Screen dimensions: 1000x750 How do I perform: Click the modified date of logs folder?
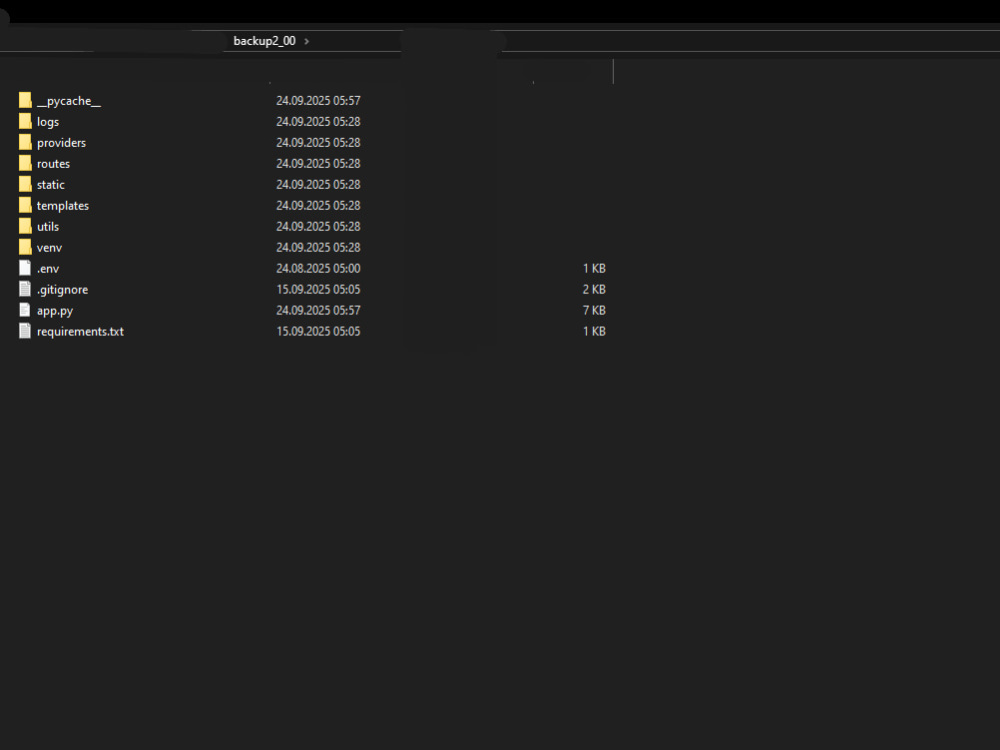point(318,122)
